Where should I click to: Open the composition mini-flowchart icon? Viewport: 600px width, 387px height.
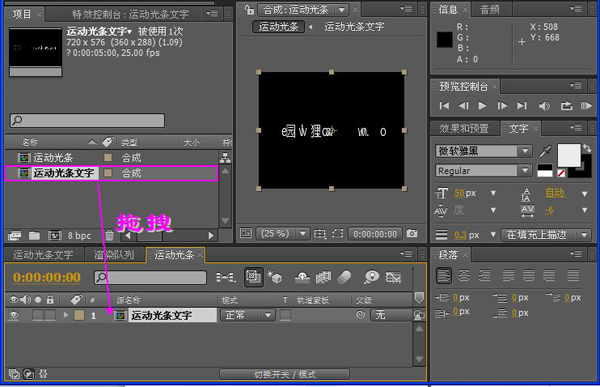(x=225, y=277)
